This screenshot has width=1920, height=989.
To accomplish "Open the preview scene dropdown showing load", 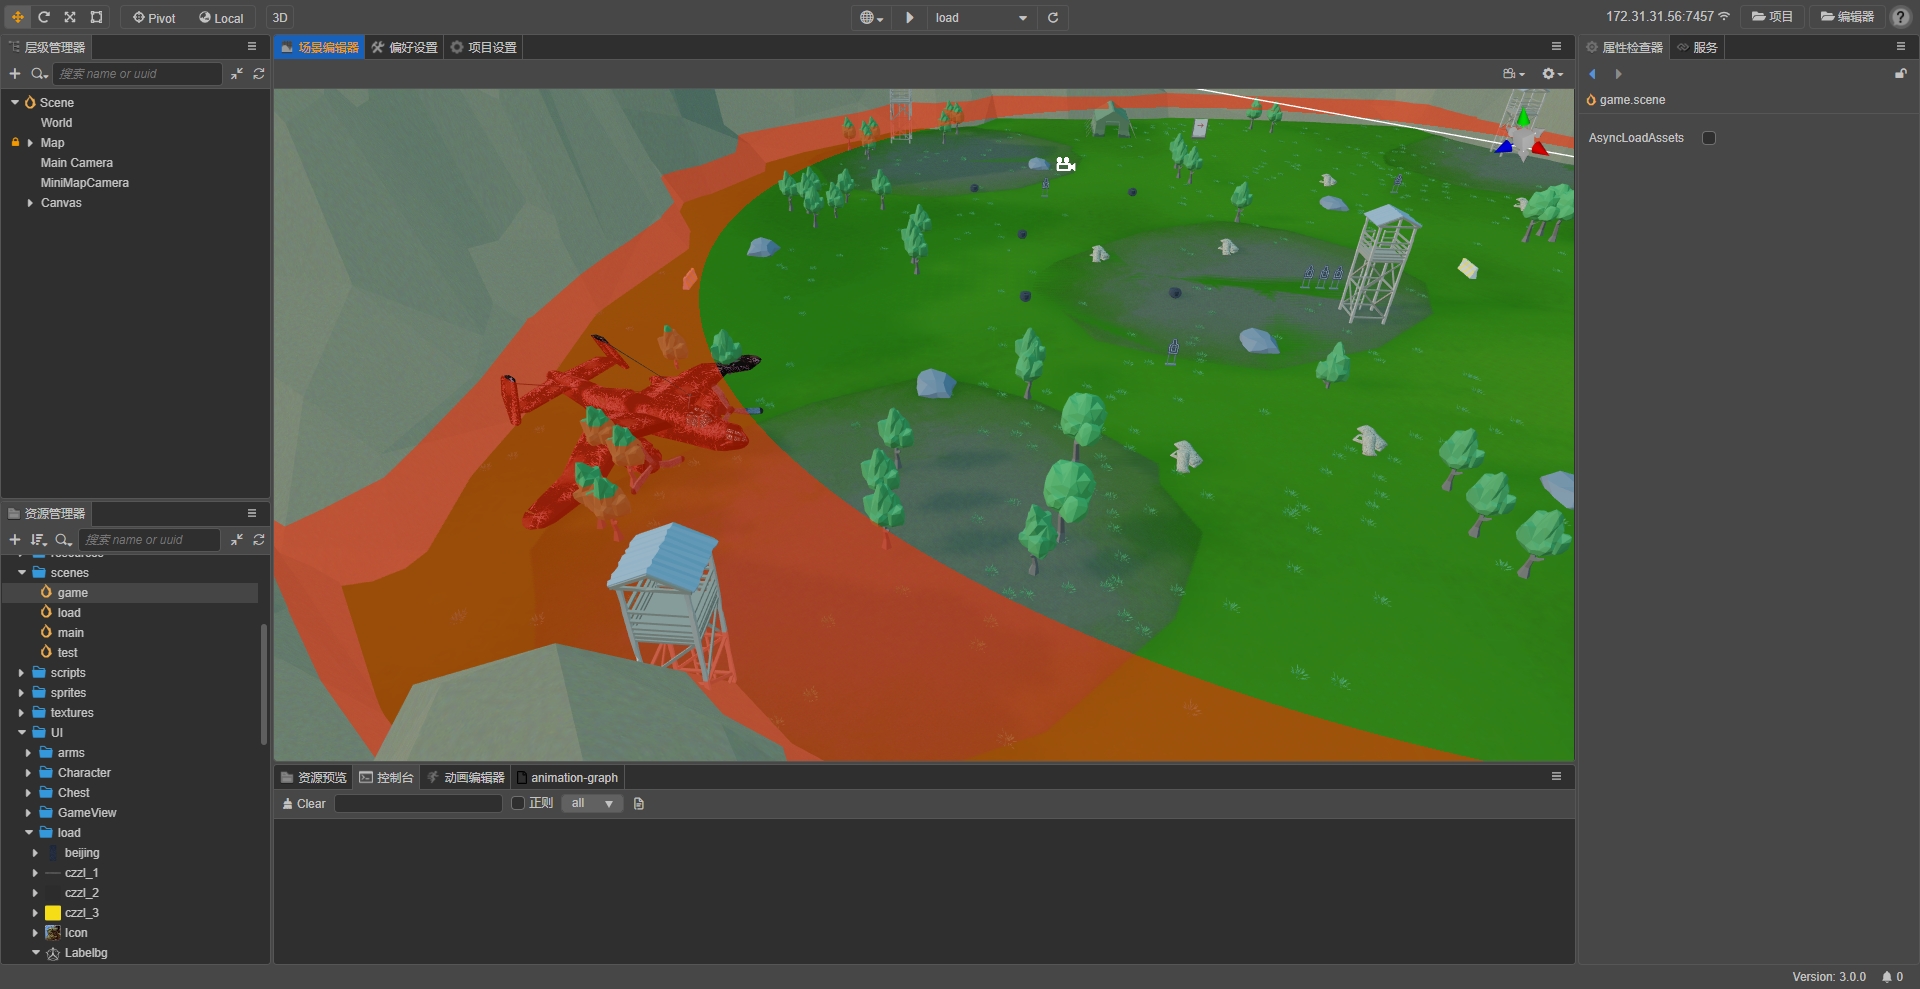I will [980, 17].
